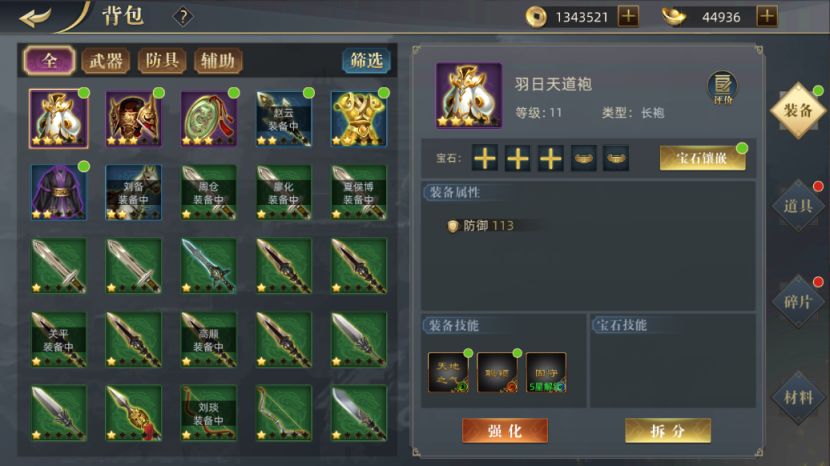The width and height of the screenshot is (830, 466).
Task: Open the 评价 review icon
Action: point(723,87)
